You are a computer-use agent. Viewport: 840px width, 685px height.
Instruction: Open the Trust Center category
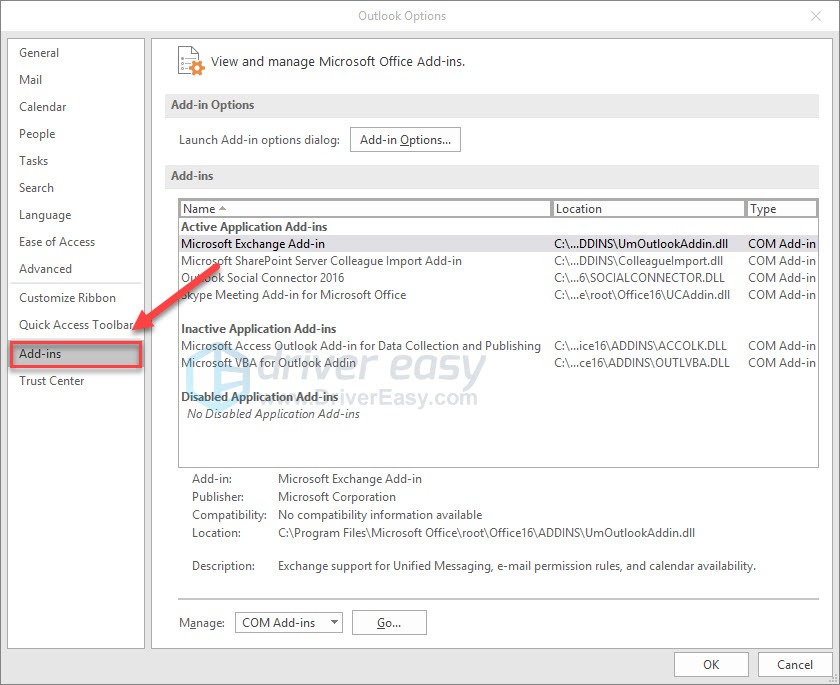(52, 381)
